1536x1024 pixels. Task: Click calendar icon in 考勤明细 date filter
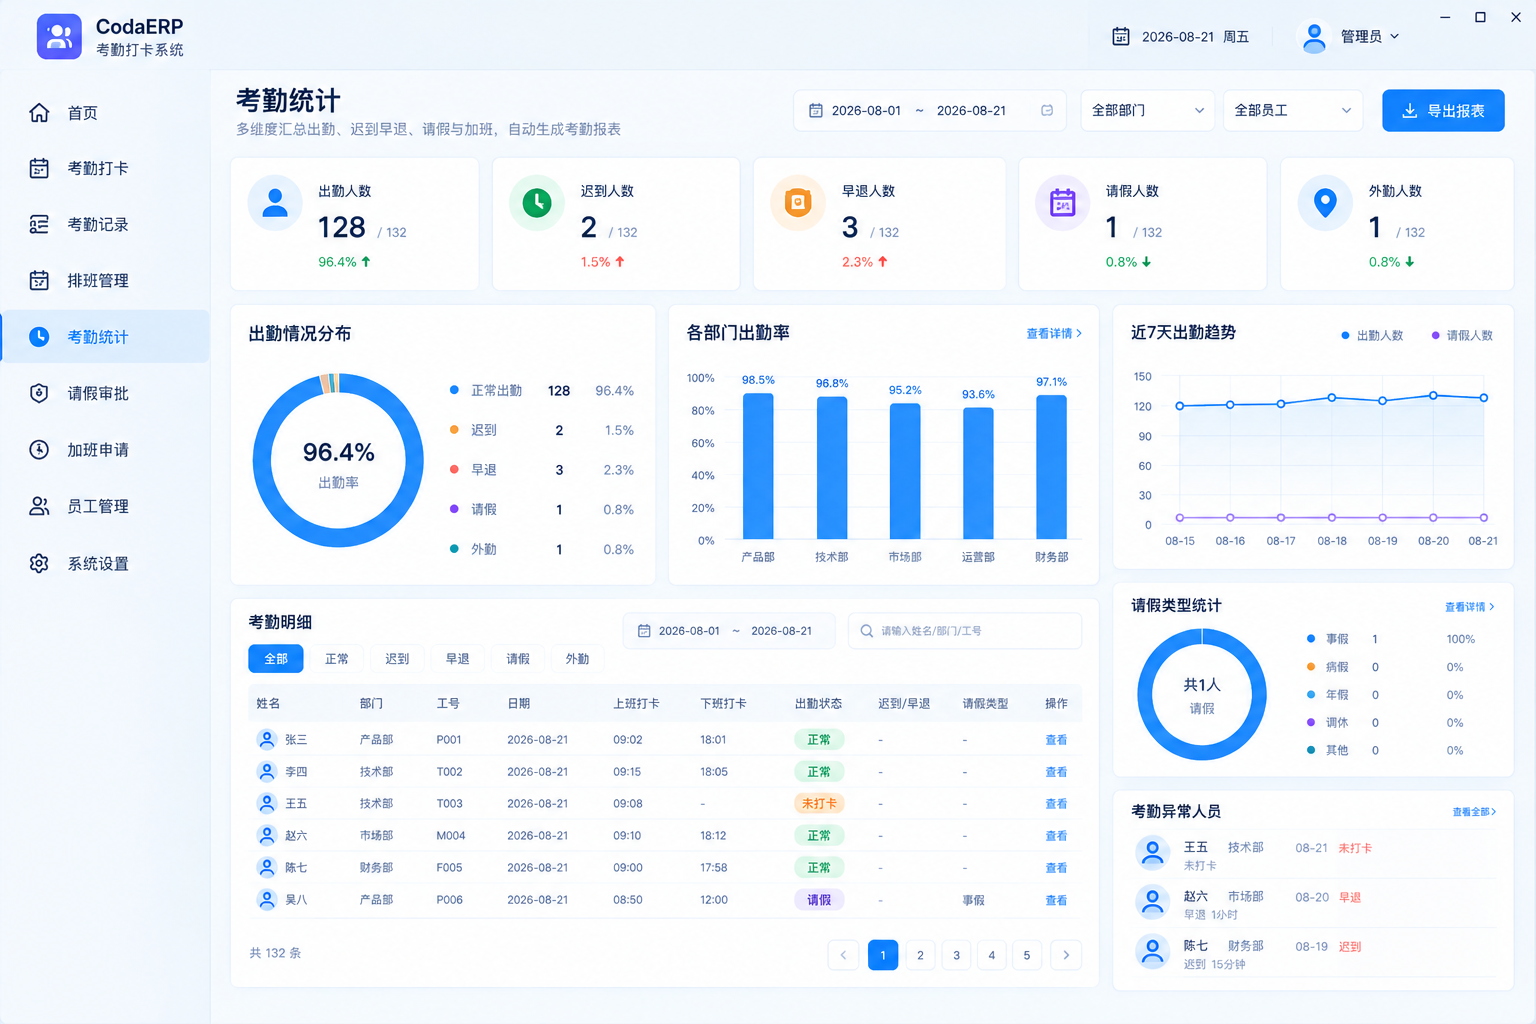[644, 631]
